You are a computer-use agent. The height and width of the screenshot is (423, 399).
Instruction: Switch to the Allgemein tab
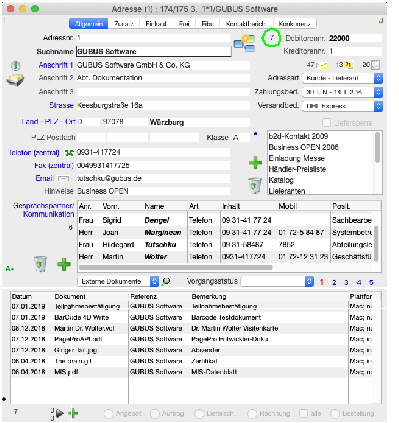click(89, 24)
